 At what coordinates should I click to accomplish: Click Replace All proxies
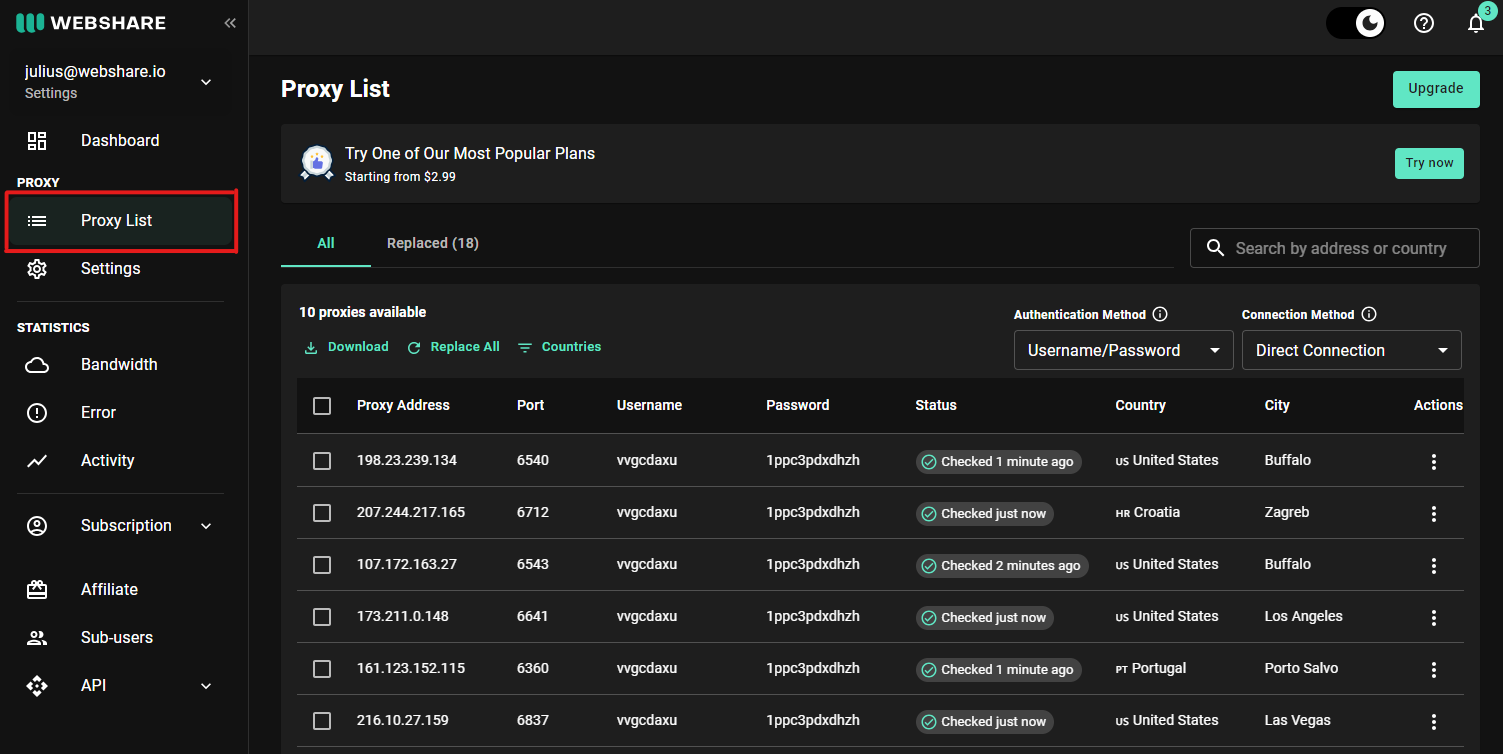point(453,347)
